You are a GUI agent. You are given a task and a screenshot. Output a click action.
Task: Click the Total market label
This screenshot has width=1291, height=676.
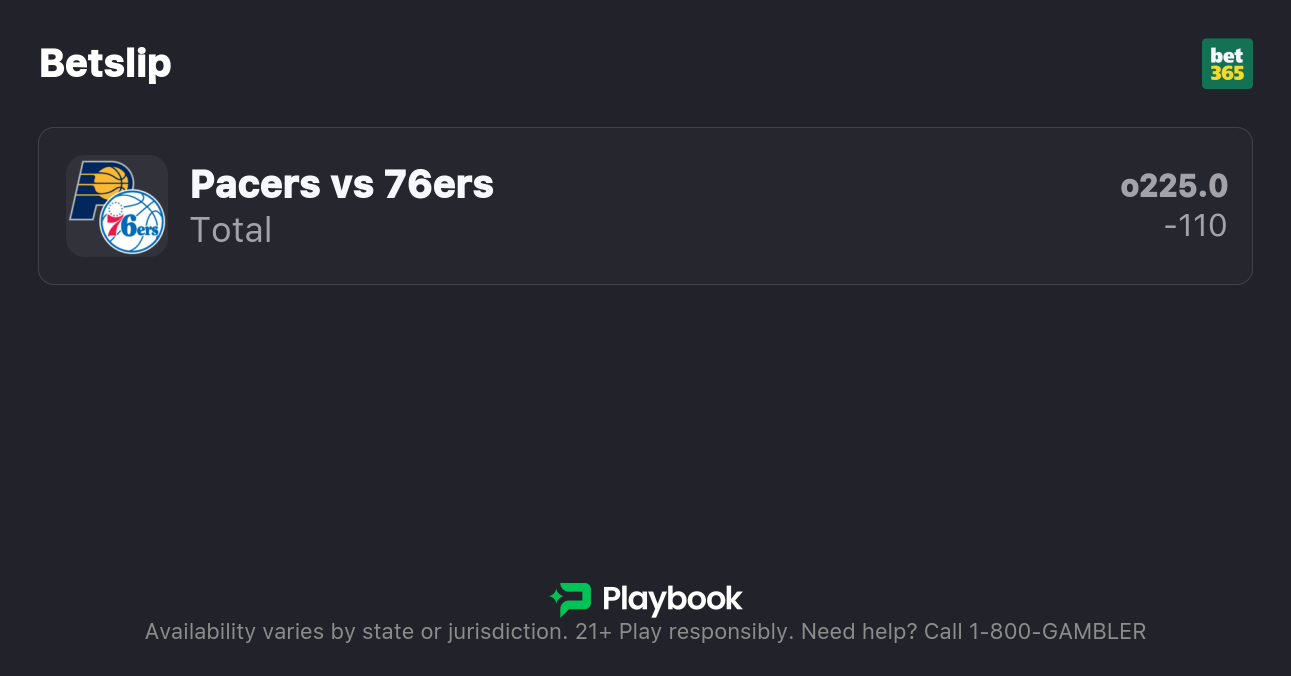click(x=231, y=230)
